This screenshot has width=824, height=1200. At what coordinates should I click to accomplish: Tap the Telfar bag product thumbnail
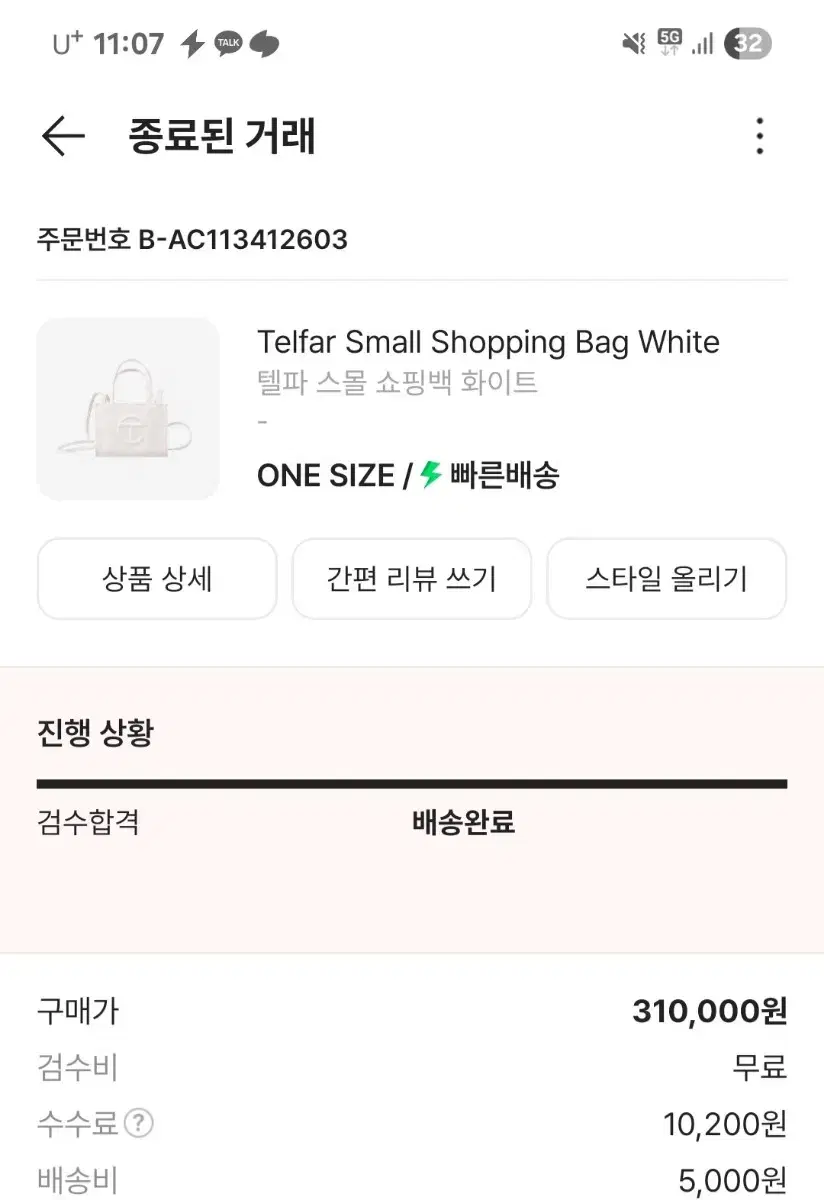coord(128,409)
